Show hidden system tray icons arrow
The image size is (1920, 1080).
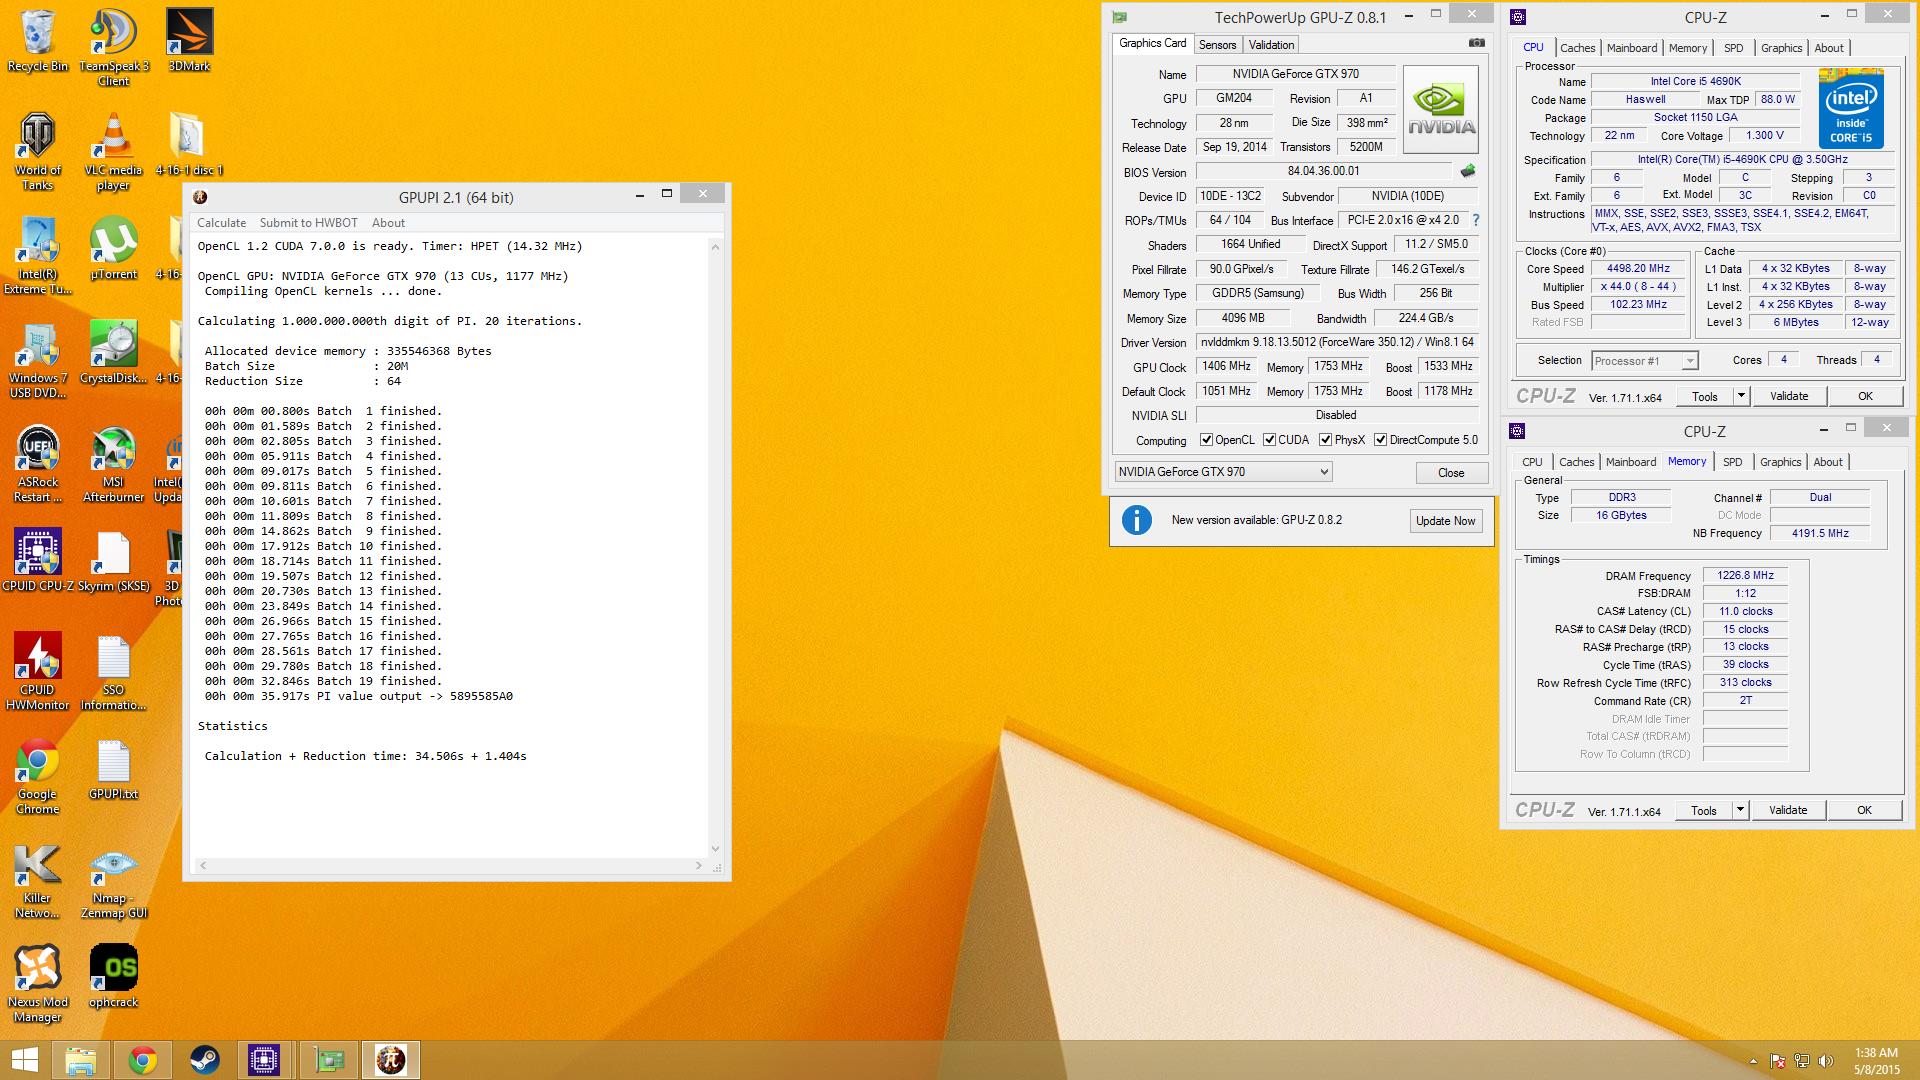tap(1753, 1061)
